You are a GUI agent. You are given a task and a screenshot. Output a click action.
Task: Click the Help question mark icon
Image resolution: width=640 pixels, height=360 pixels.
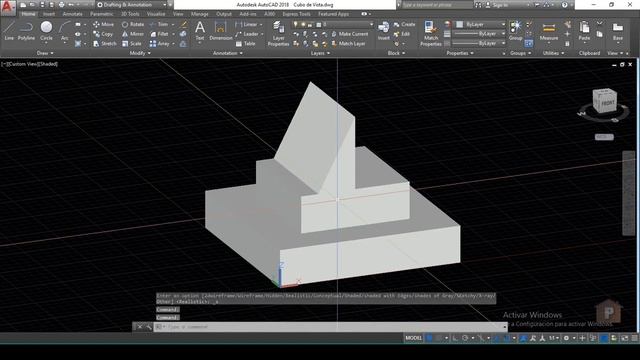tap(564, 5)
